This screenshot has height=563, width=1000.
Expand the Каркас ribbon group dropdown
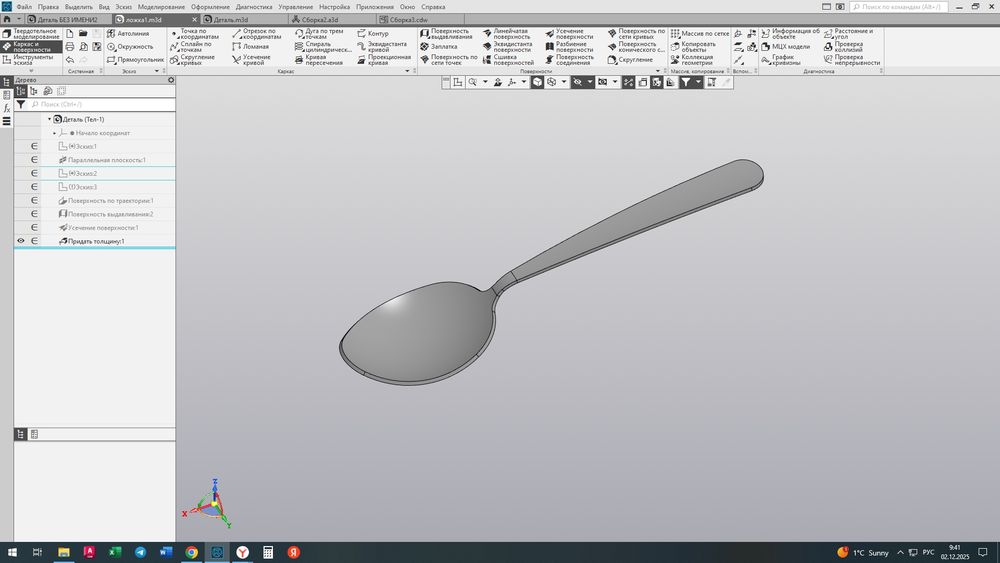[407, 71]
